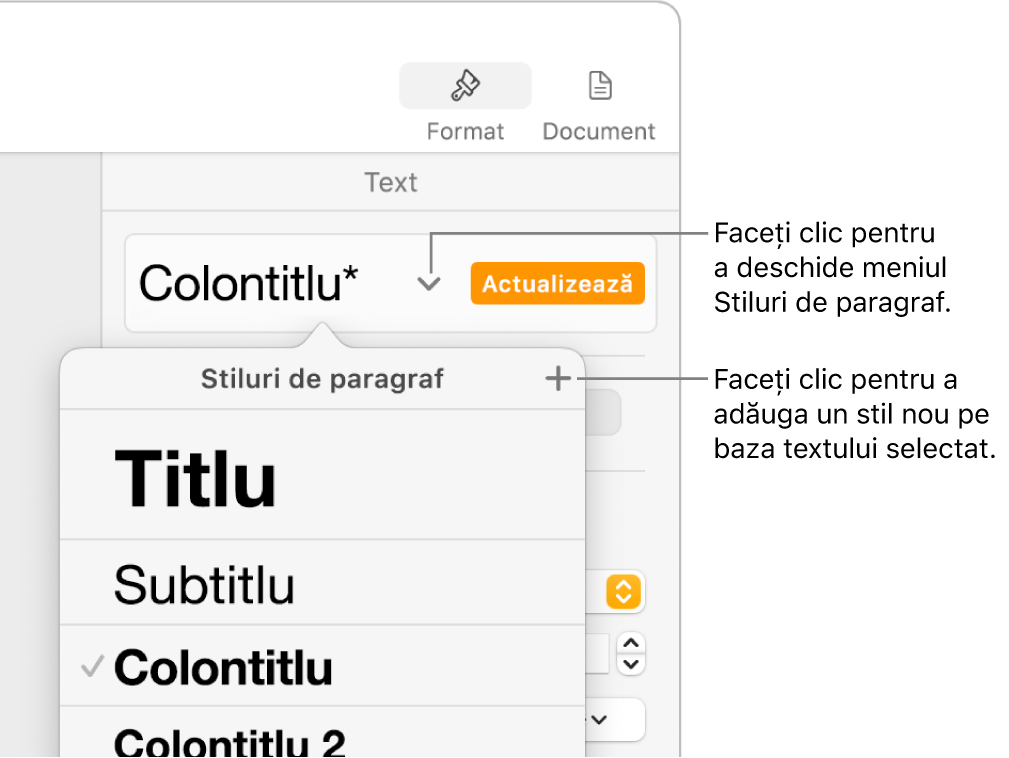This screenshot has height=758, width=1009.
Task: Open the orange up-down popup selector
Action: (x=623, y=591)
